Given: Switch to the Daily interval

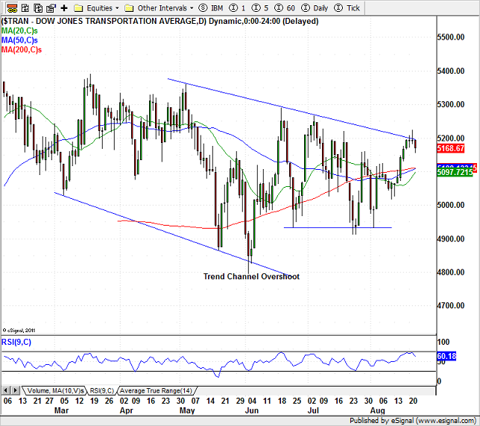Looking at the screenshot, I should pos(314,8).
